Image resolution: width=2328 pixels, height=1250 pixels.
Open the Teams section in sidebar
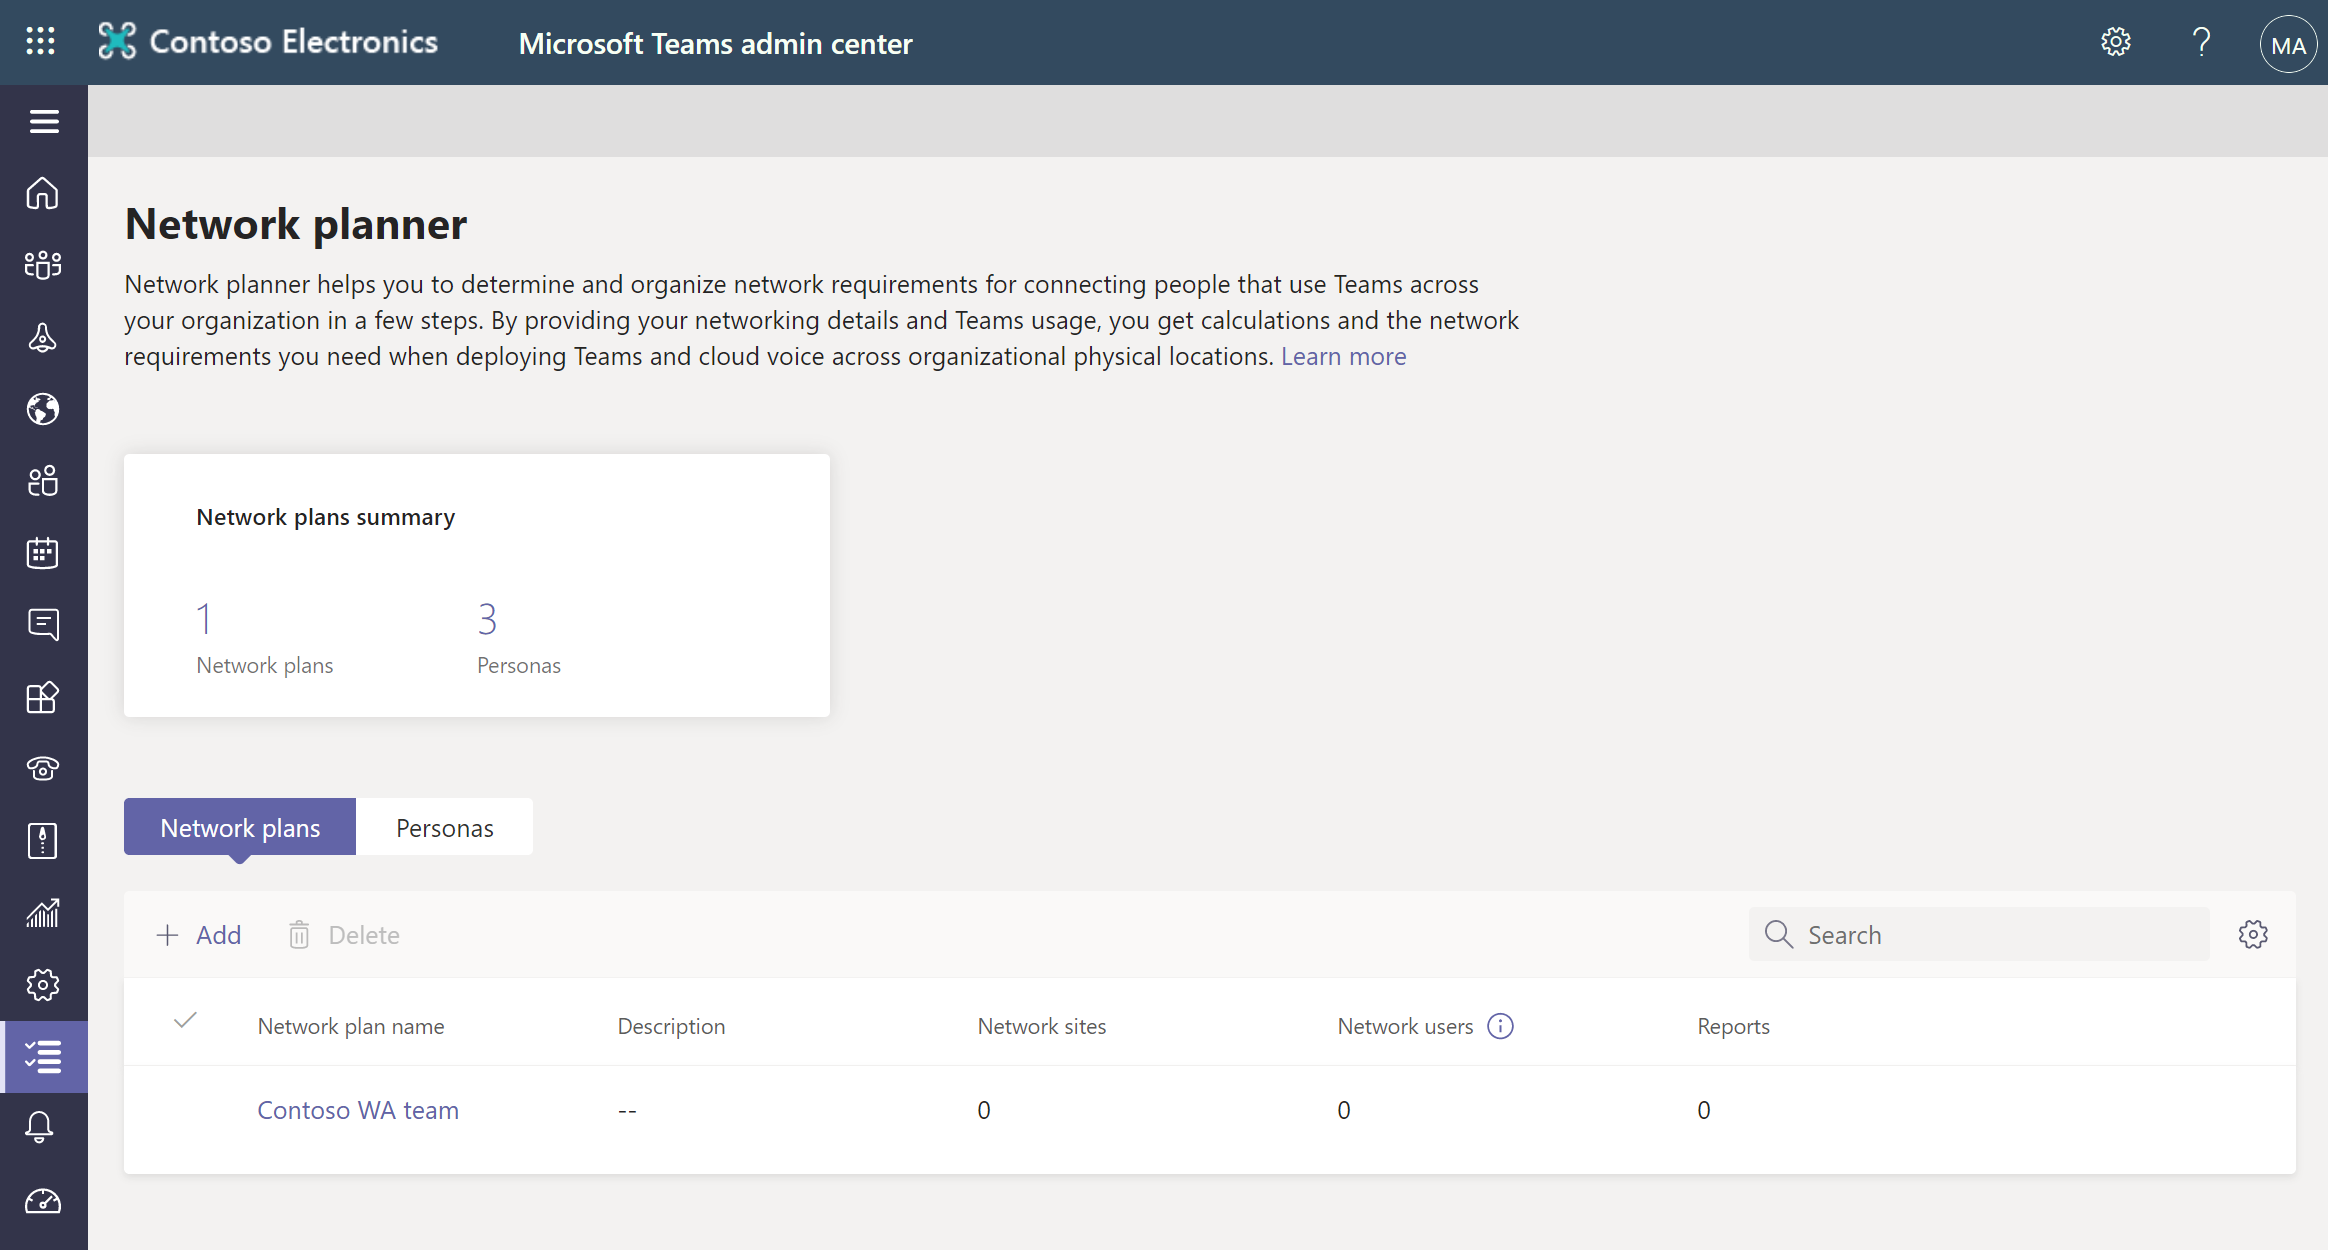[x=43, y=265]
